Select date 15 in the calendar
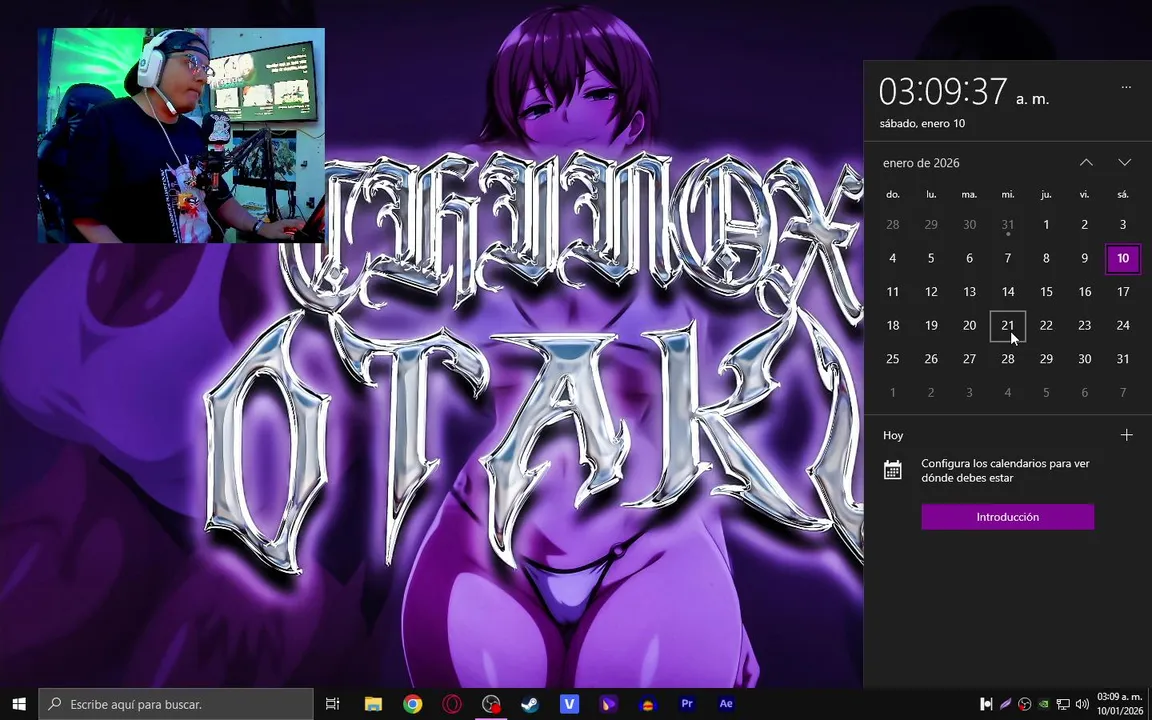Viewport: 1152px width, 720px height. [1046, 292]
